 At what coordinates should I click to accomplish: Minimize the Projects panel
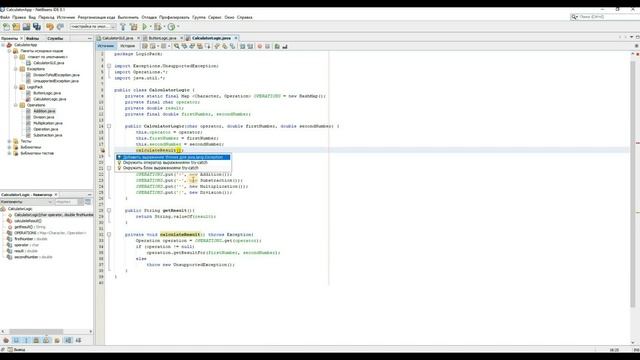click(x=89, y=38)
